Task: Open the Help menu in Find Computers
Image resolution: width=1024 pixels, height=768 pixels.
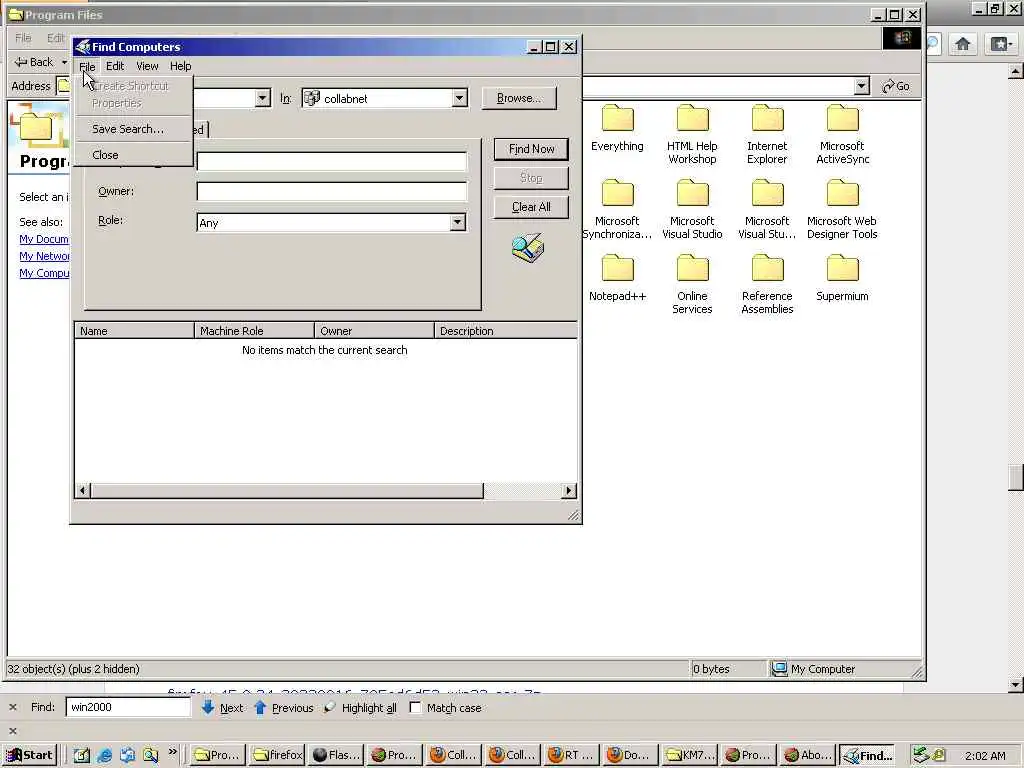Action: click(x=180, y=66)
